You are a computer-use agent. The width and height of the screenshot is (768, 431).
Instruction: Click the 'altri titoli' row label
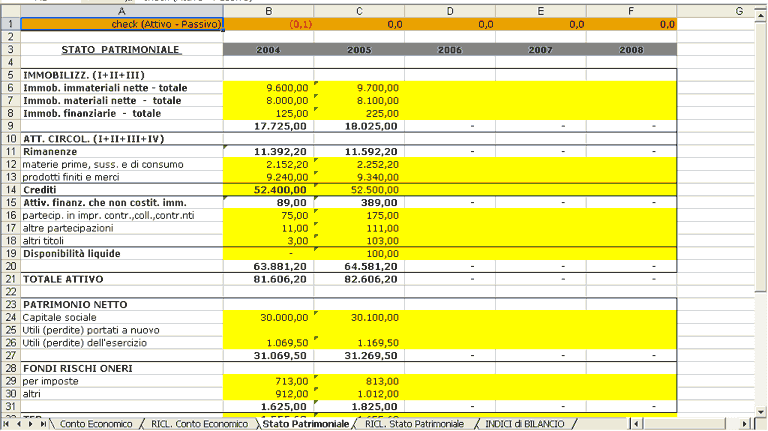43,240
